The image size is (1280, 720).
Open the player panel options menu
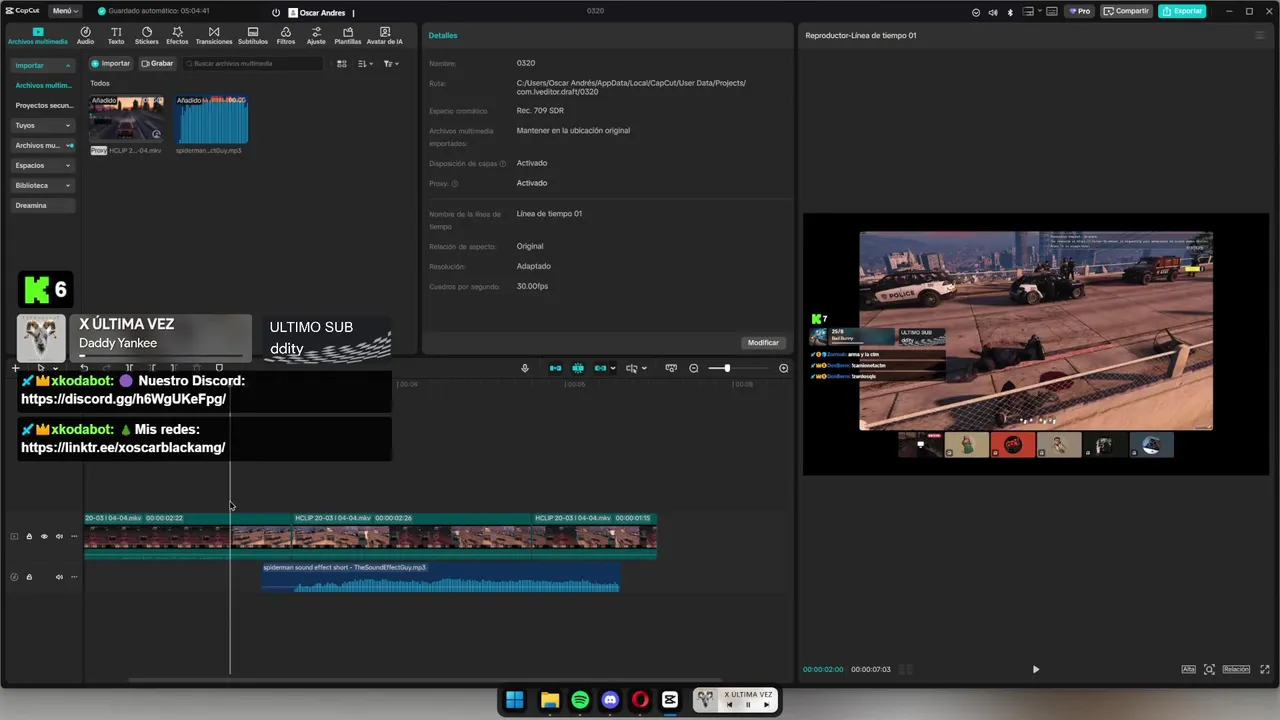tap(1260, 35)
